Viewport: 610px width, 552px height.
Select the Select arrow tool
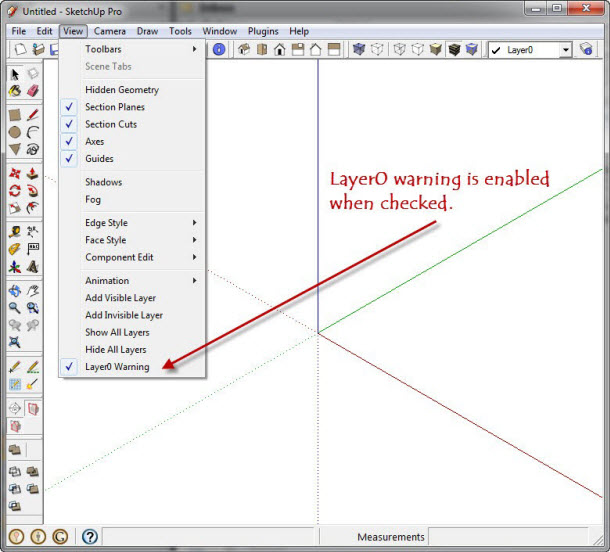click(15, 74)
